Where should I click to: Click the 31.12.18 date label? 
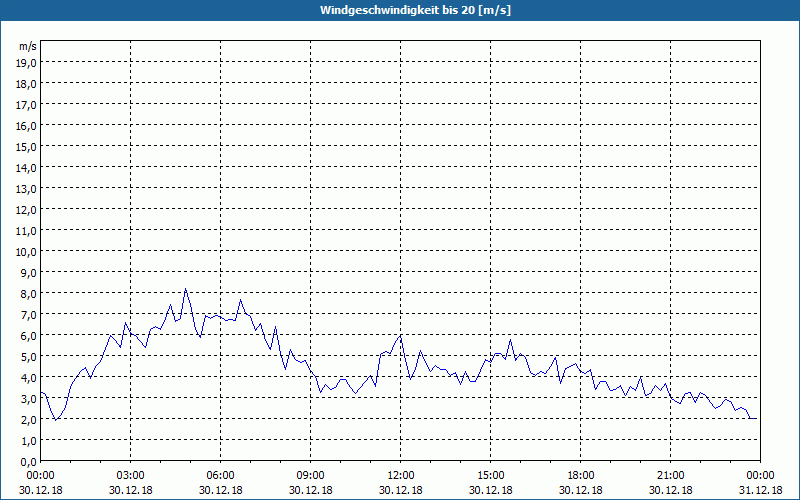pyautogui.click(x=760, y=490)
